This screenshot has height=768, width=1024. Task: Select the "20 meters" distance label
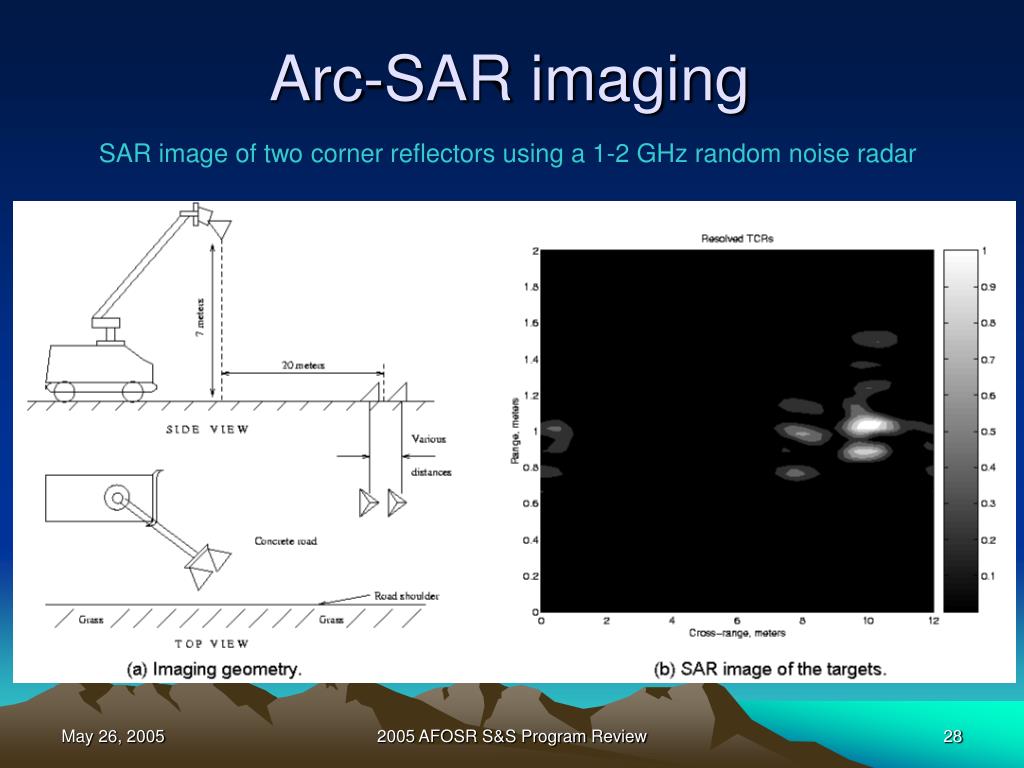(303, 365)
